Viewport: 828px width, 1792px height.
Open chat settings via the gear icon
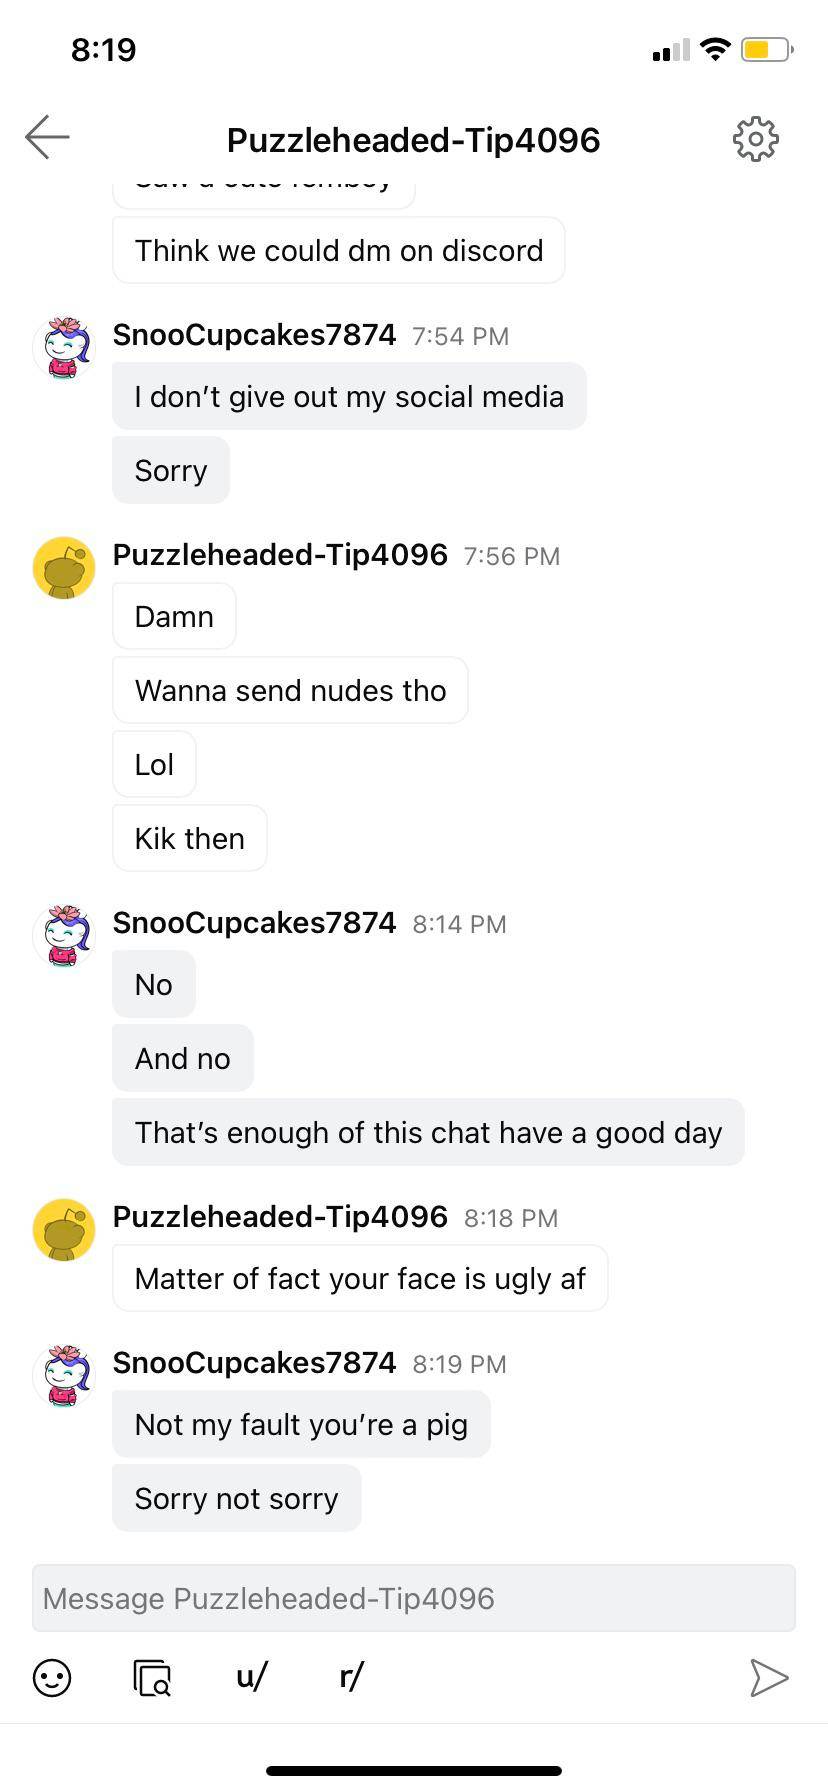point(755,139)
